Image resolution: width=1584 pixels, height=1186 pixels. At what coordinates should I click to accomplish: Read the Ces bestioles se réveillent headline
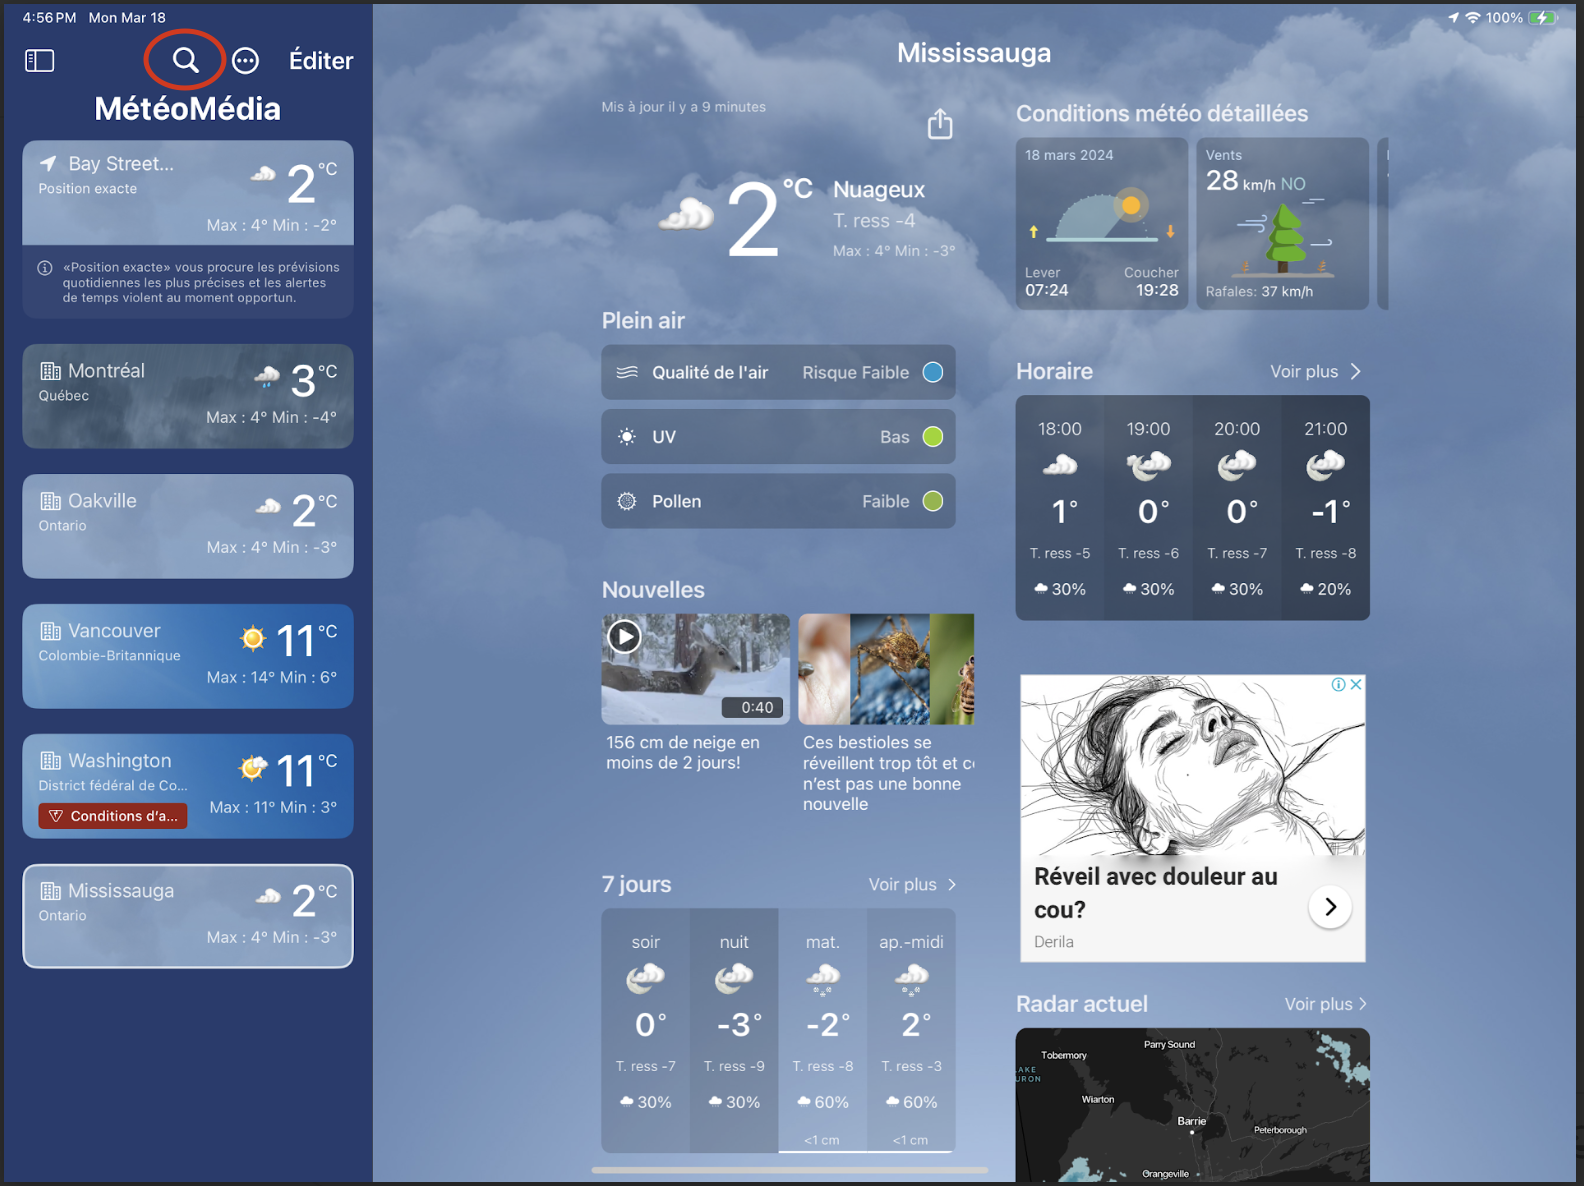(x=888, y=773)
